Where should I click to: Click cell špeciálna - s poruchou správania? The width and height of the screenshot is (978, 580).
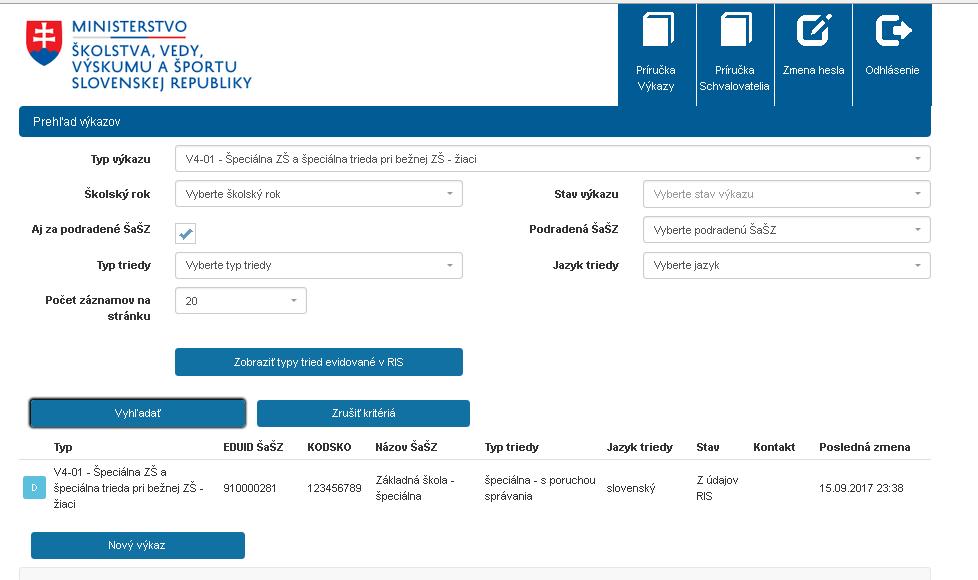coord(540,488)
